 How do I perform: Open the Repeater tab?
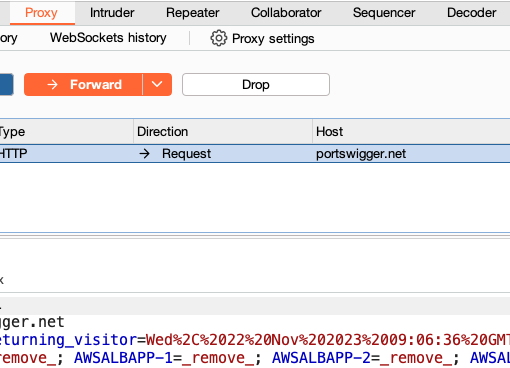pyautogui.click(x=193, y=13)
